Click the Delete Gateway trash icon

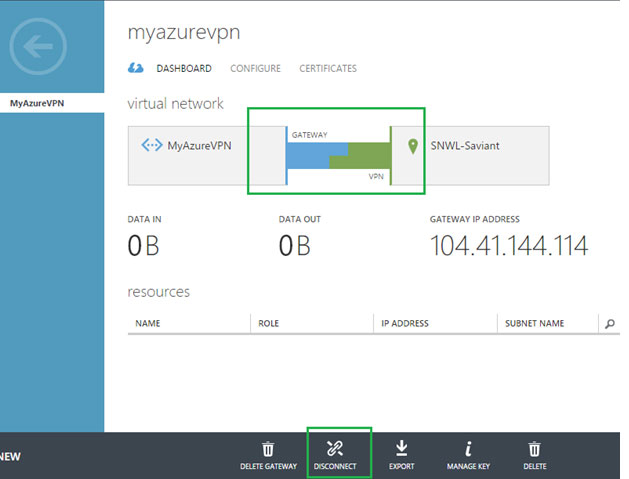(x=268, y=449)
